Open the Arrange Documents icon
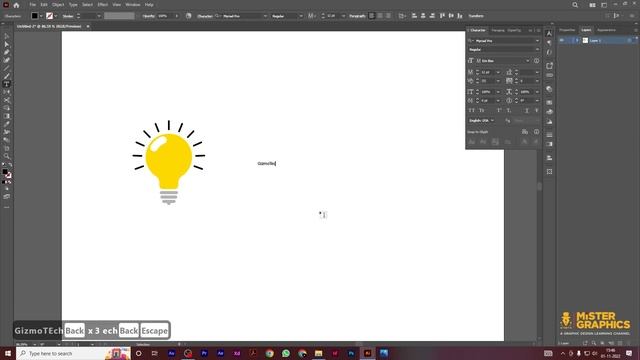Screen dimensions: 640x360 pos(592,5)
